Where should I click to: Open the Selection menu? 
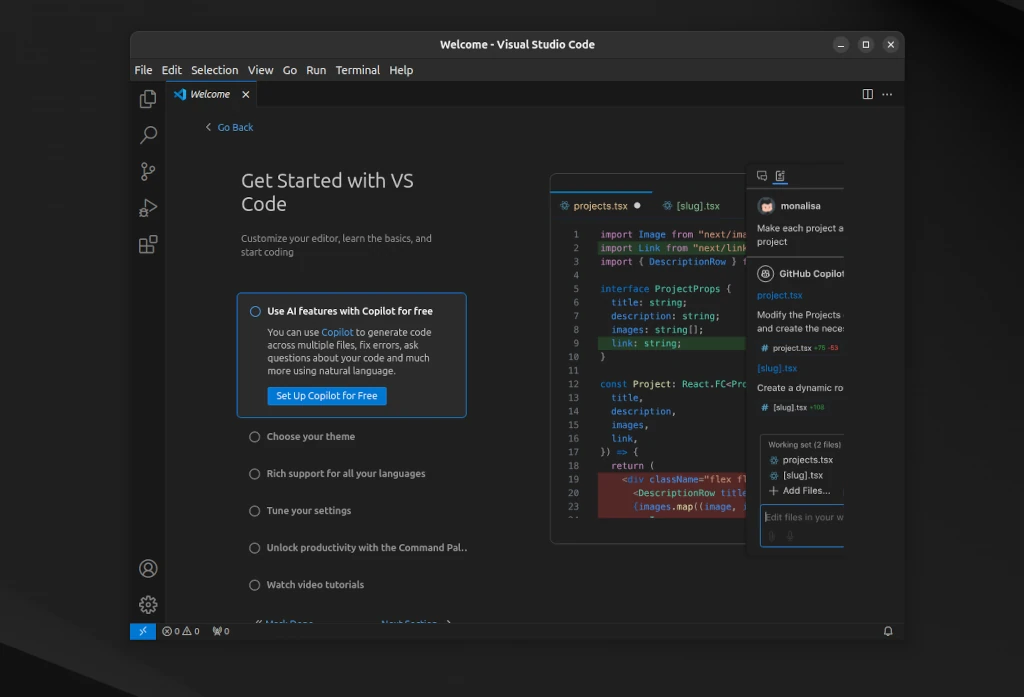pyautogui.click(x=214, y=70)
